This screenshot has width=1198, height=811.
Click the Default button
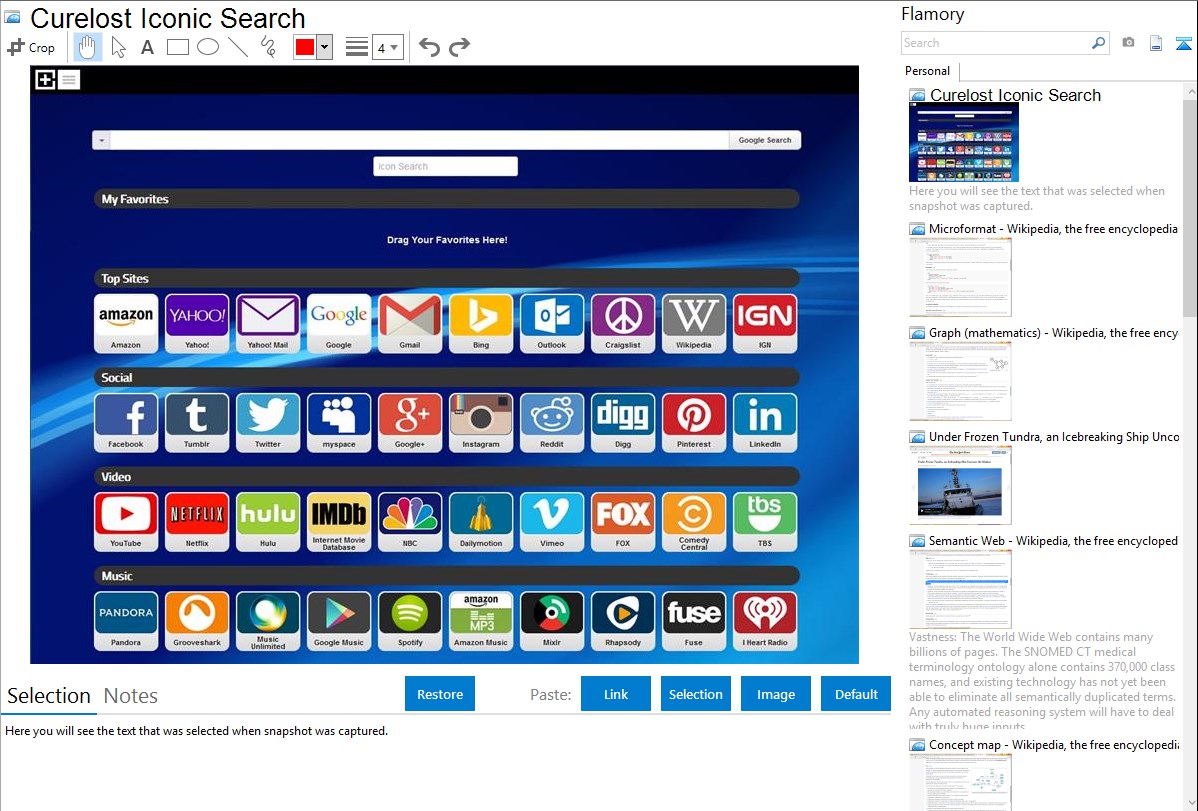click(x=856, y=694)
